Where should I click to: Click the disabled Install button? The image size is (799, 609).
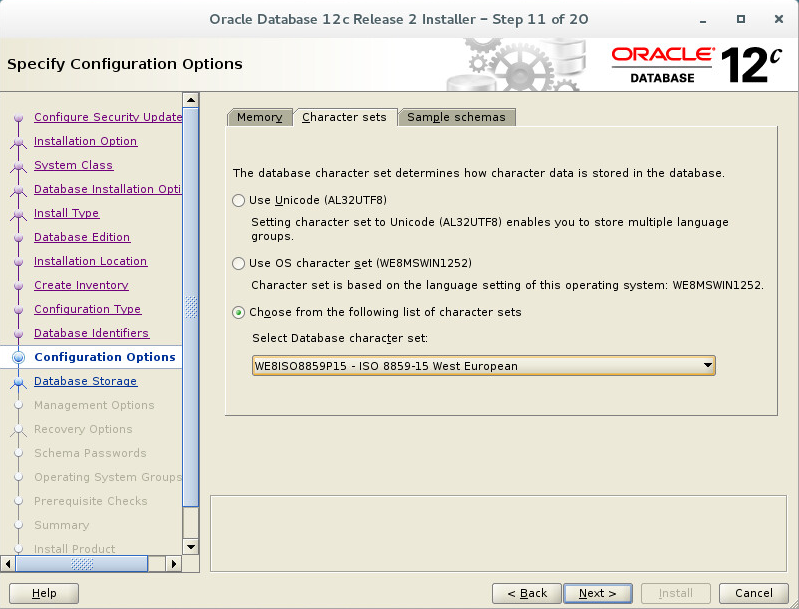676,593
